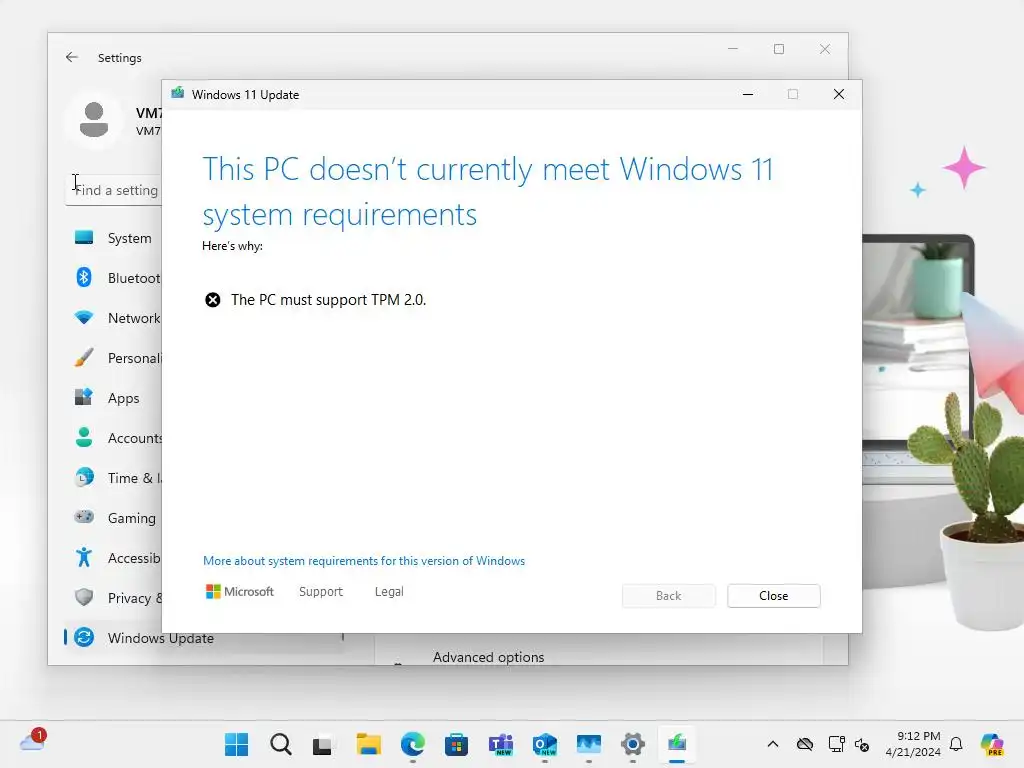This screenshot has width=1024, height=768.
Task: Click the Gaming controller icon in sidebar
Action: coord(84,517)
